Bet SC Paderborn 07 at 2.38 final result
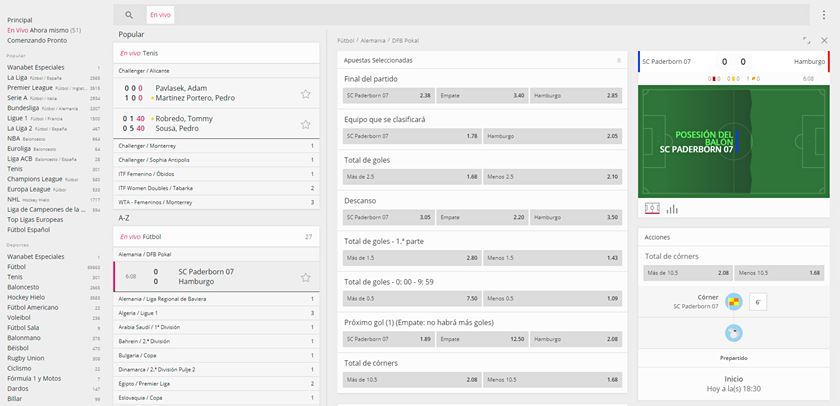Viewport: 840px width, 406px height. [x=388, y=95]
